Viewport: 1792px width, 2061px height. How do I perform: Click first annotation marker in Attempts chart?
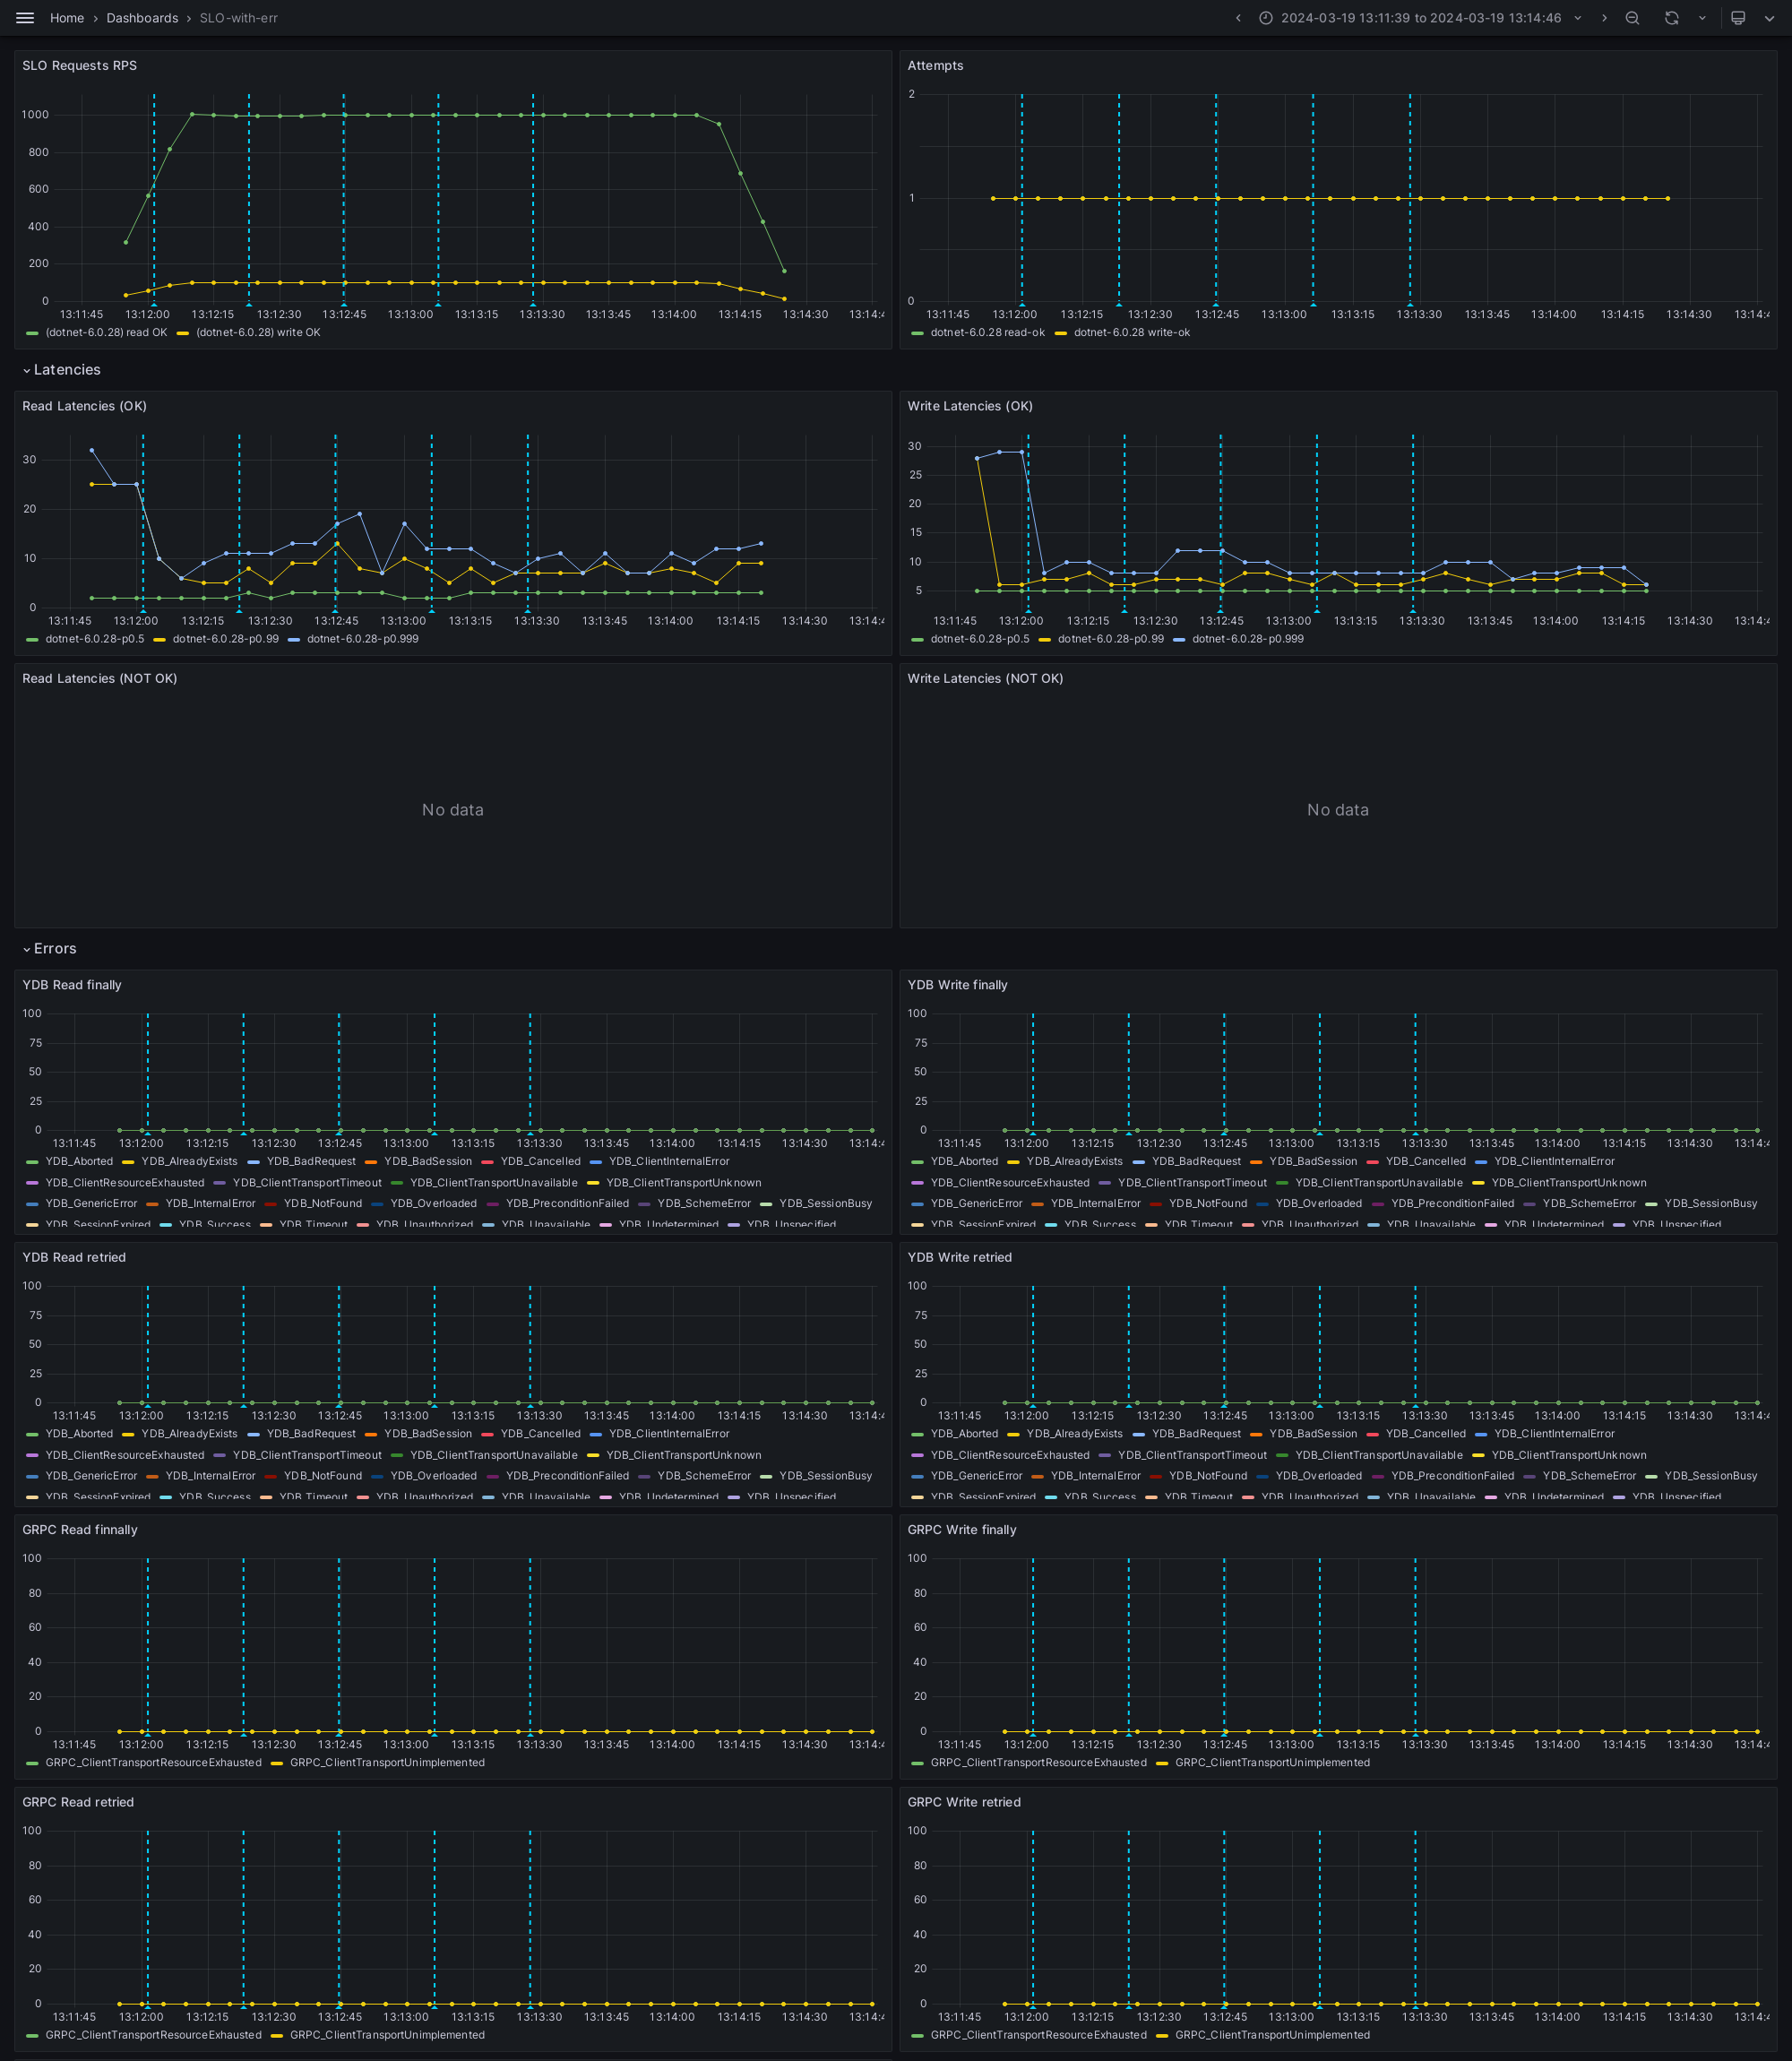pyautogui.click(x=1022, y=303)
